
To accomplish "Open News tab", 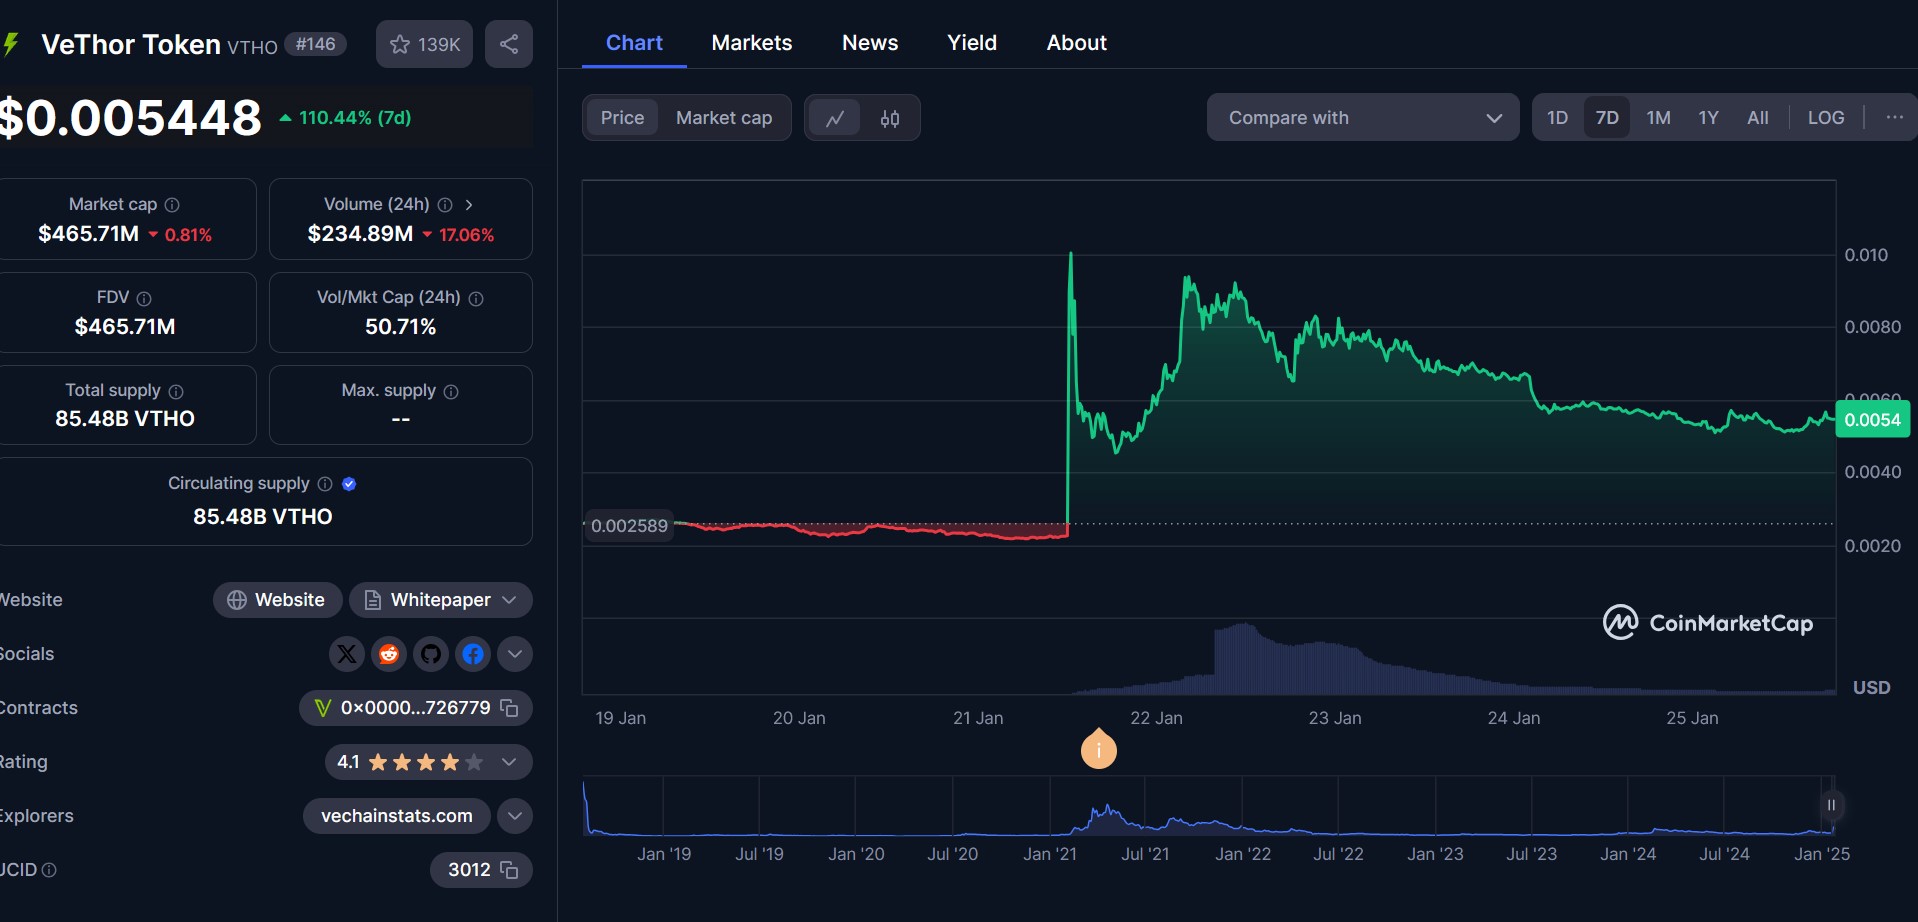I will tap(870, 43).
